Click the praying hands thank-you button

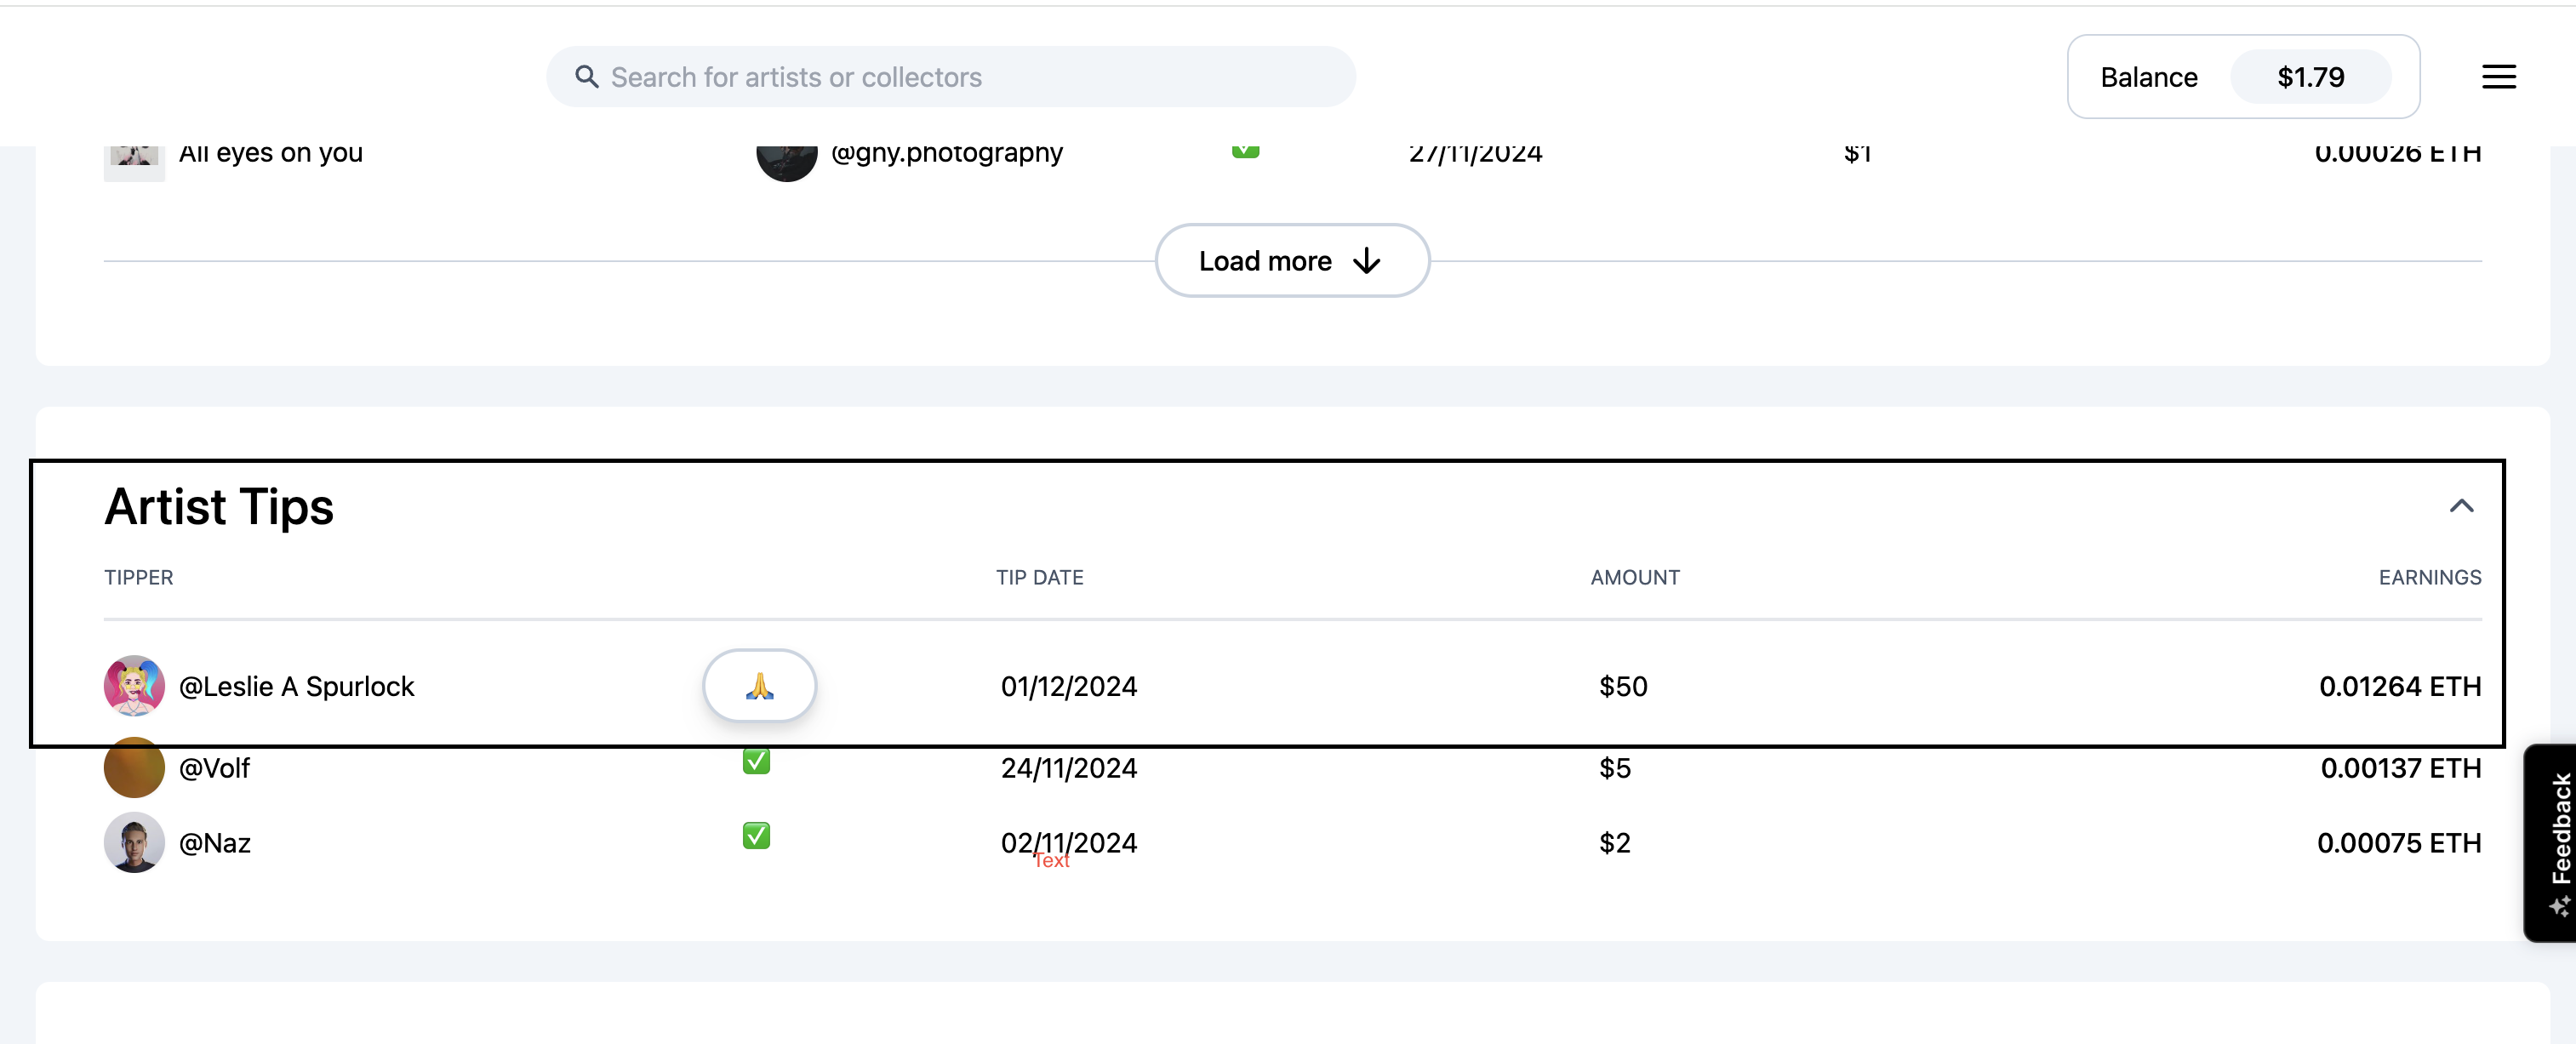(759, 686)
